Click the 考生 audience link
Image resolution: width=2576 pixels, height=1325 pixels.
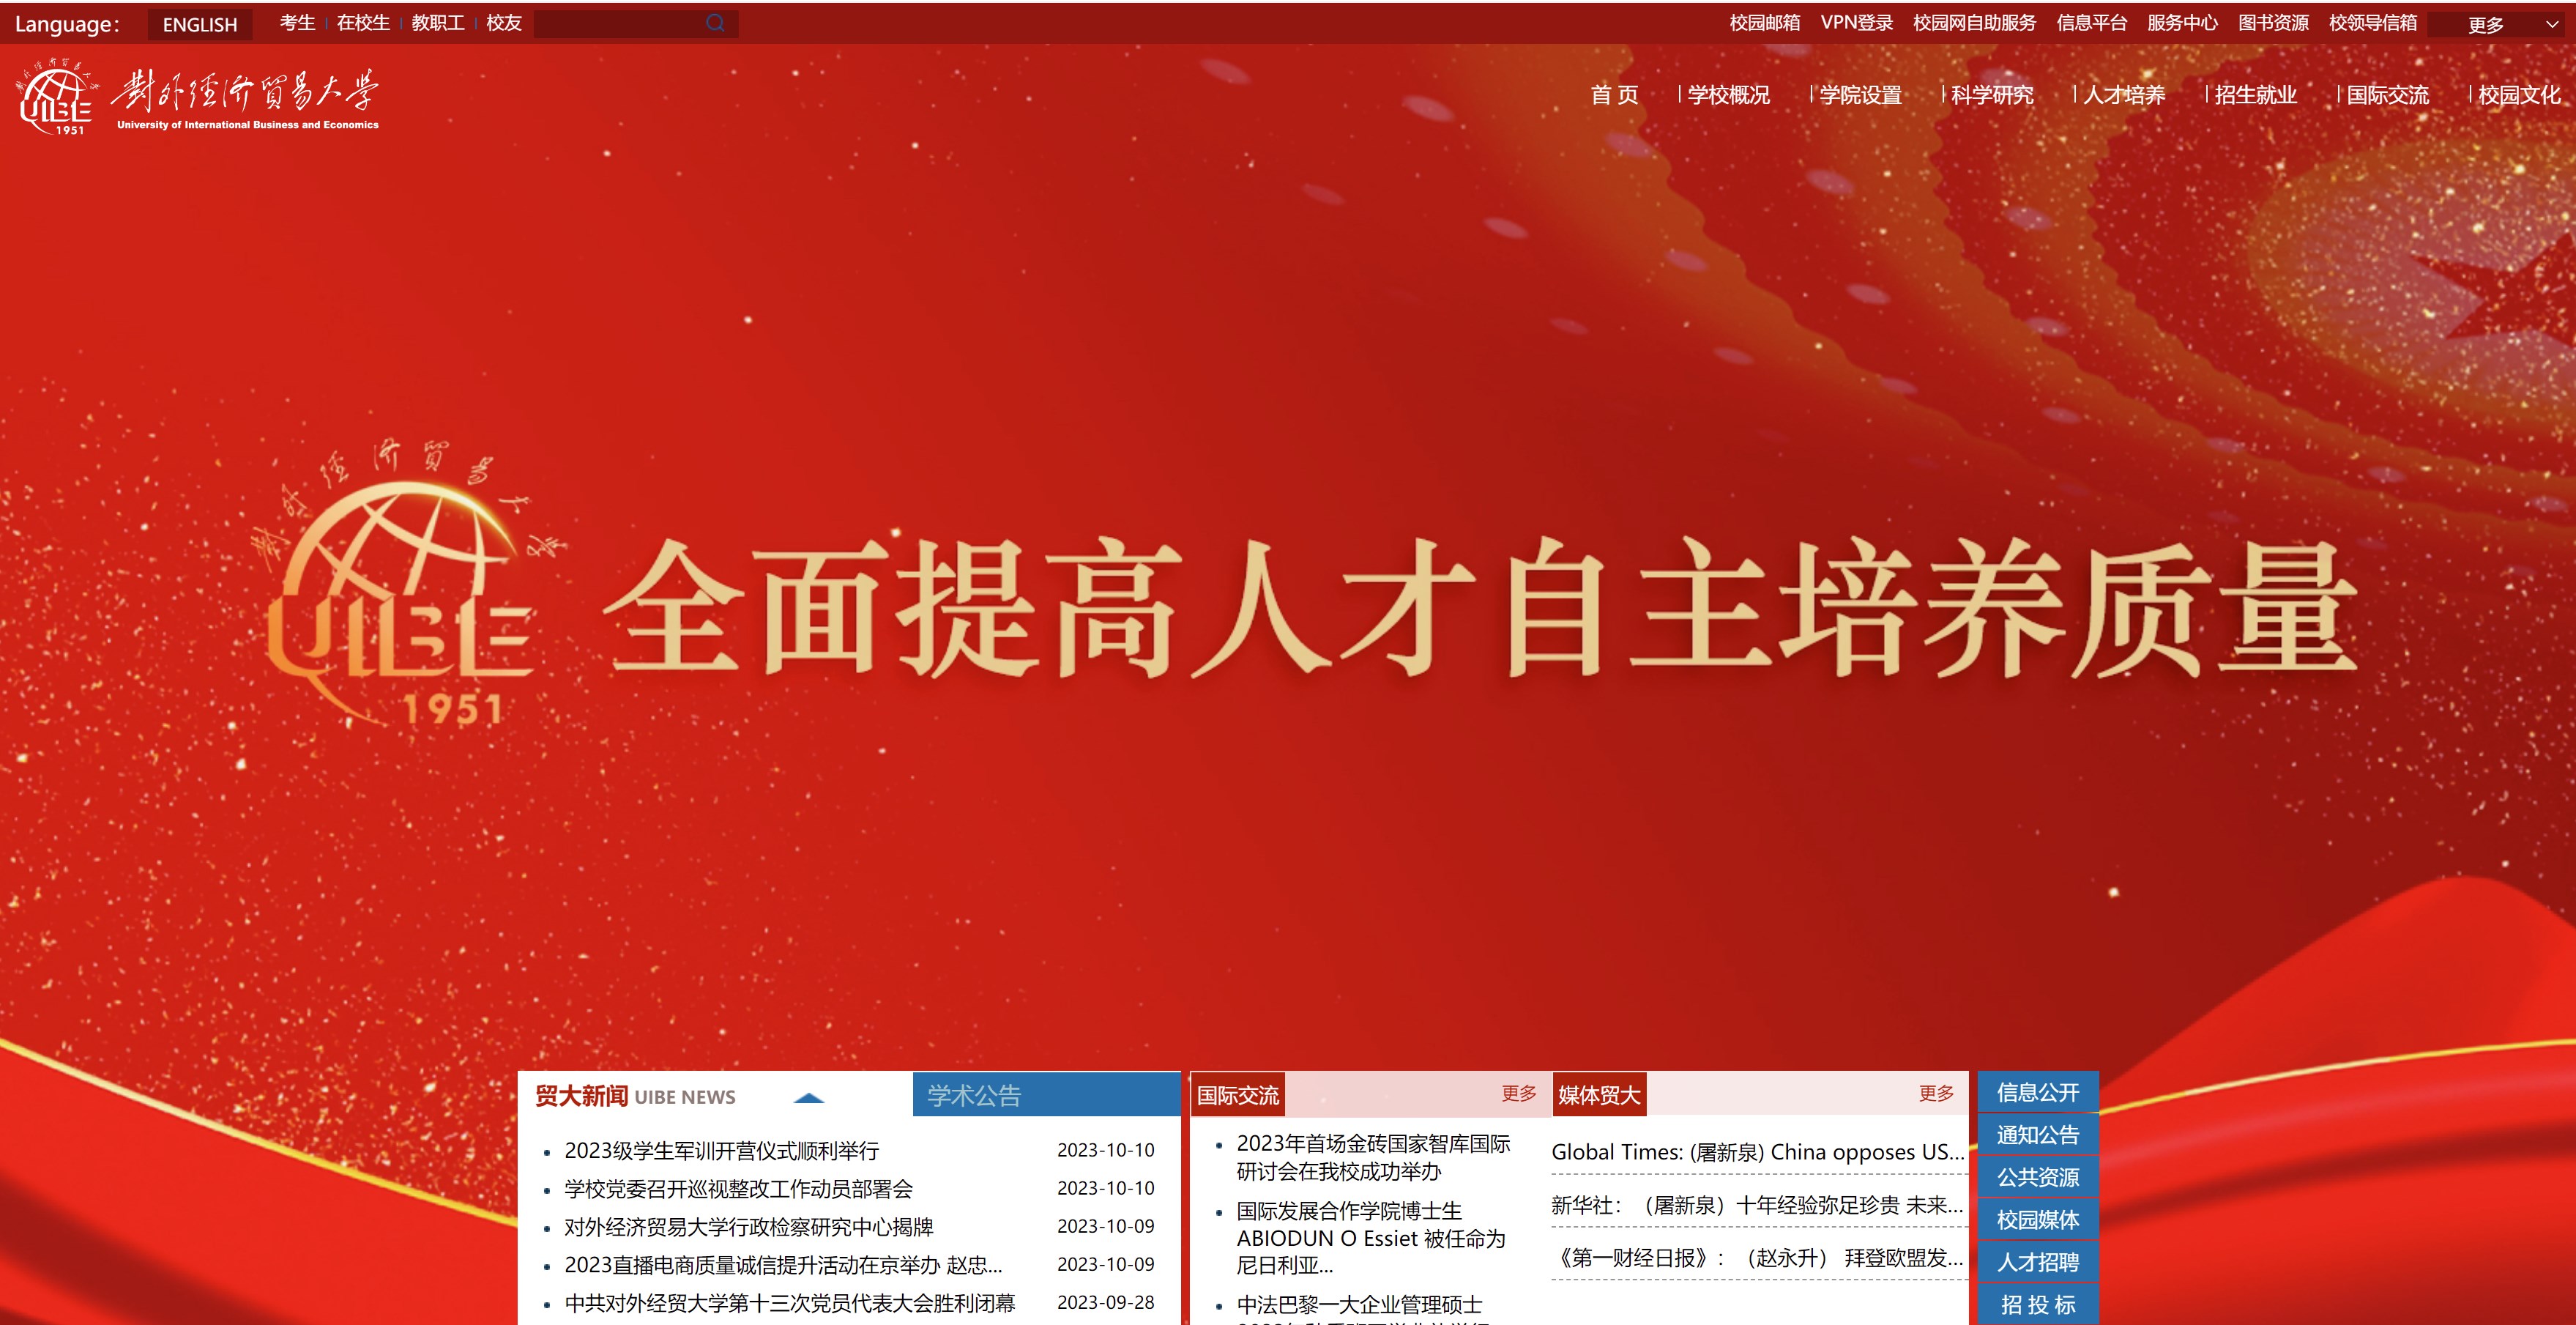[x=297, y=23]
